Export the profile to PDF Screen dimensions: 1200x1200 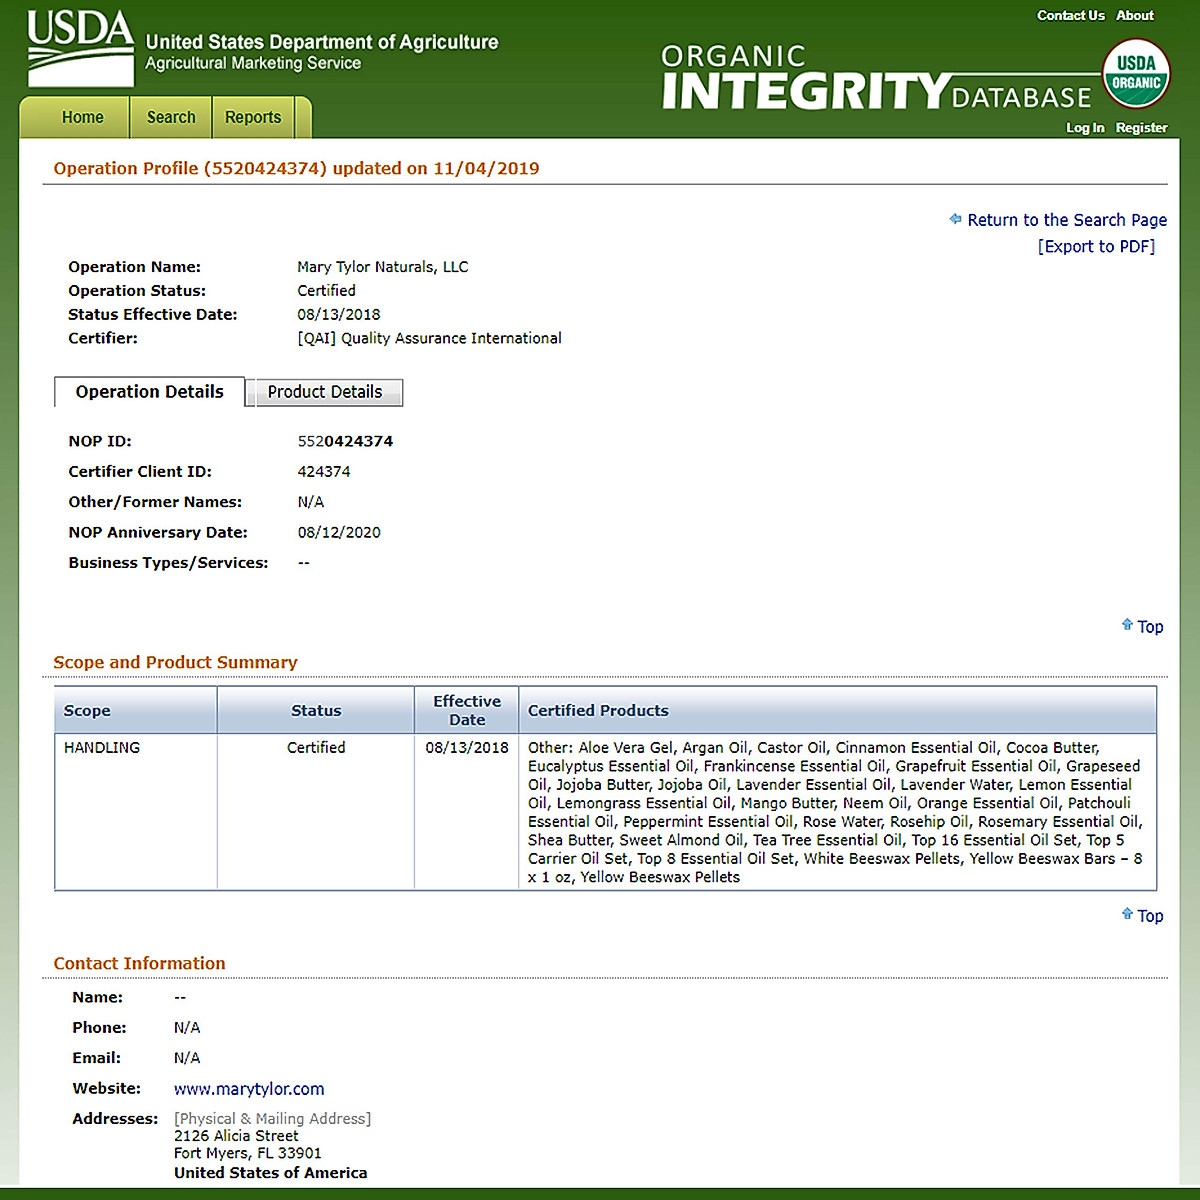click(x=1096, y=246)
